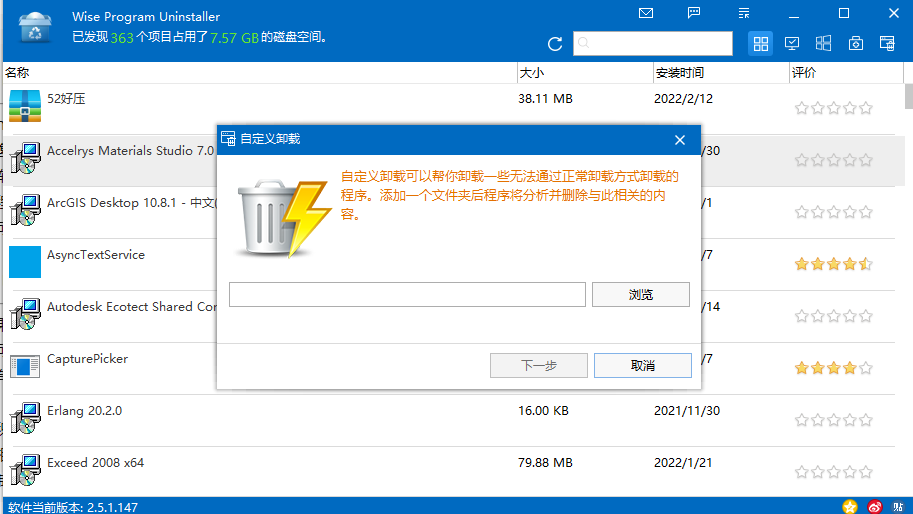913x514 pixels.
Task: Switch to all programs grid view
Action: (760, 44)
